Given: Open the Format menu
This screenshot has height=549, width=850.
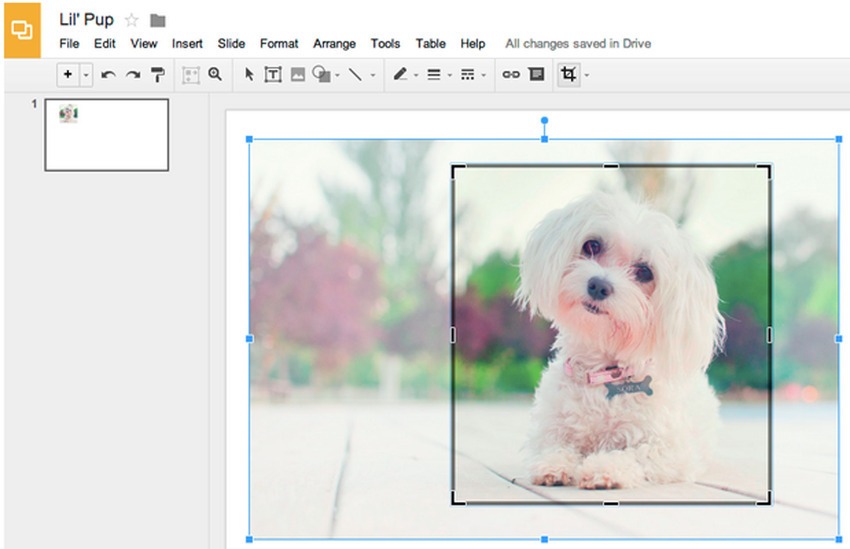Looking at the screenshot, I should click(279, 44).
